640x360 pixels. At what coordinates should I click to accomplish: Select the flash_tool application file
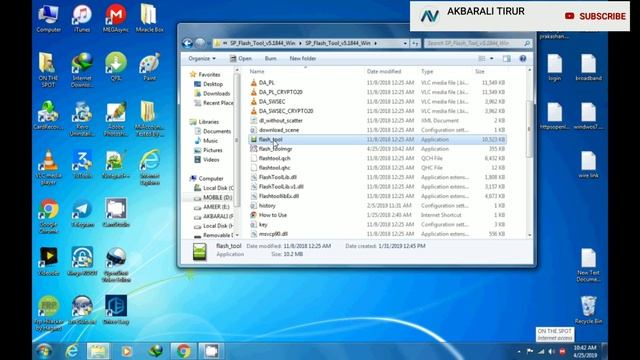pyautogui.click(x=378, y=140)
